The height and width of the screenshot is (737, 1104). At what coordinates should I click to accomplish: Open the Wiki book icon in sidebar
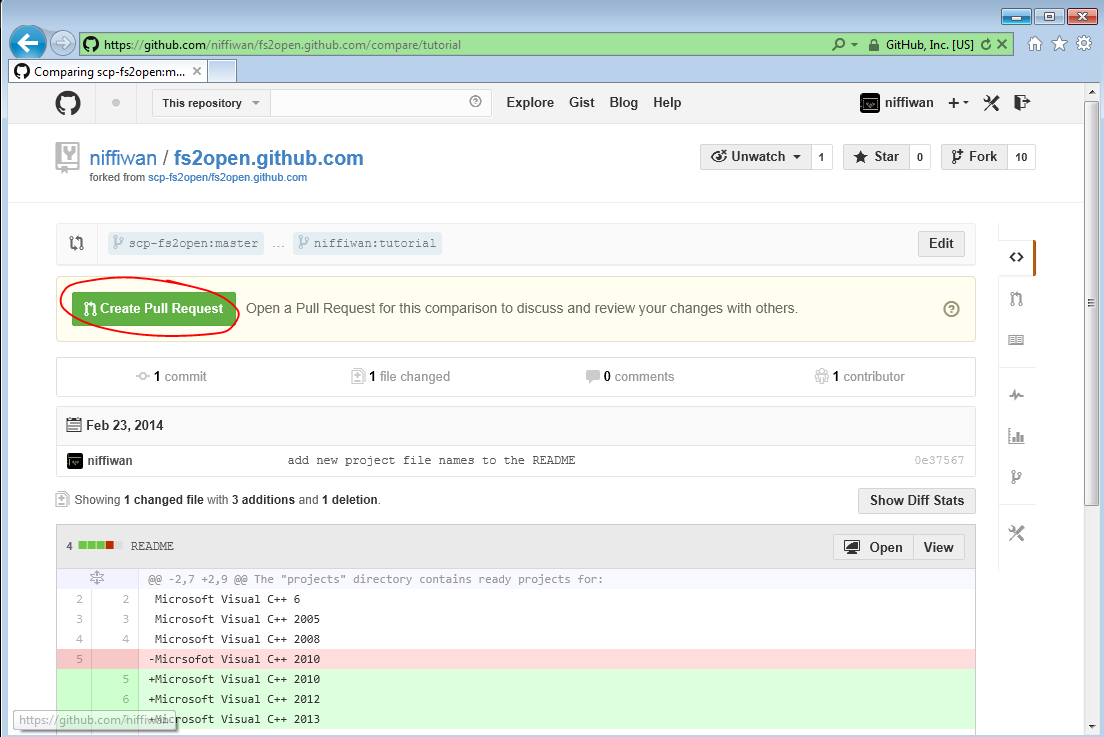(x=1016, y=340)
